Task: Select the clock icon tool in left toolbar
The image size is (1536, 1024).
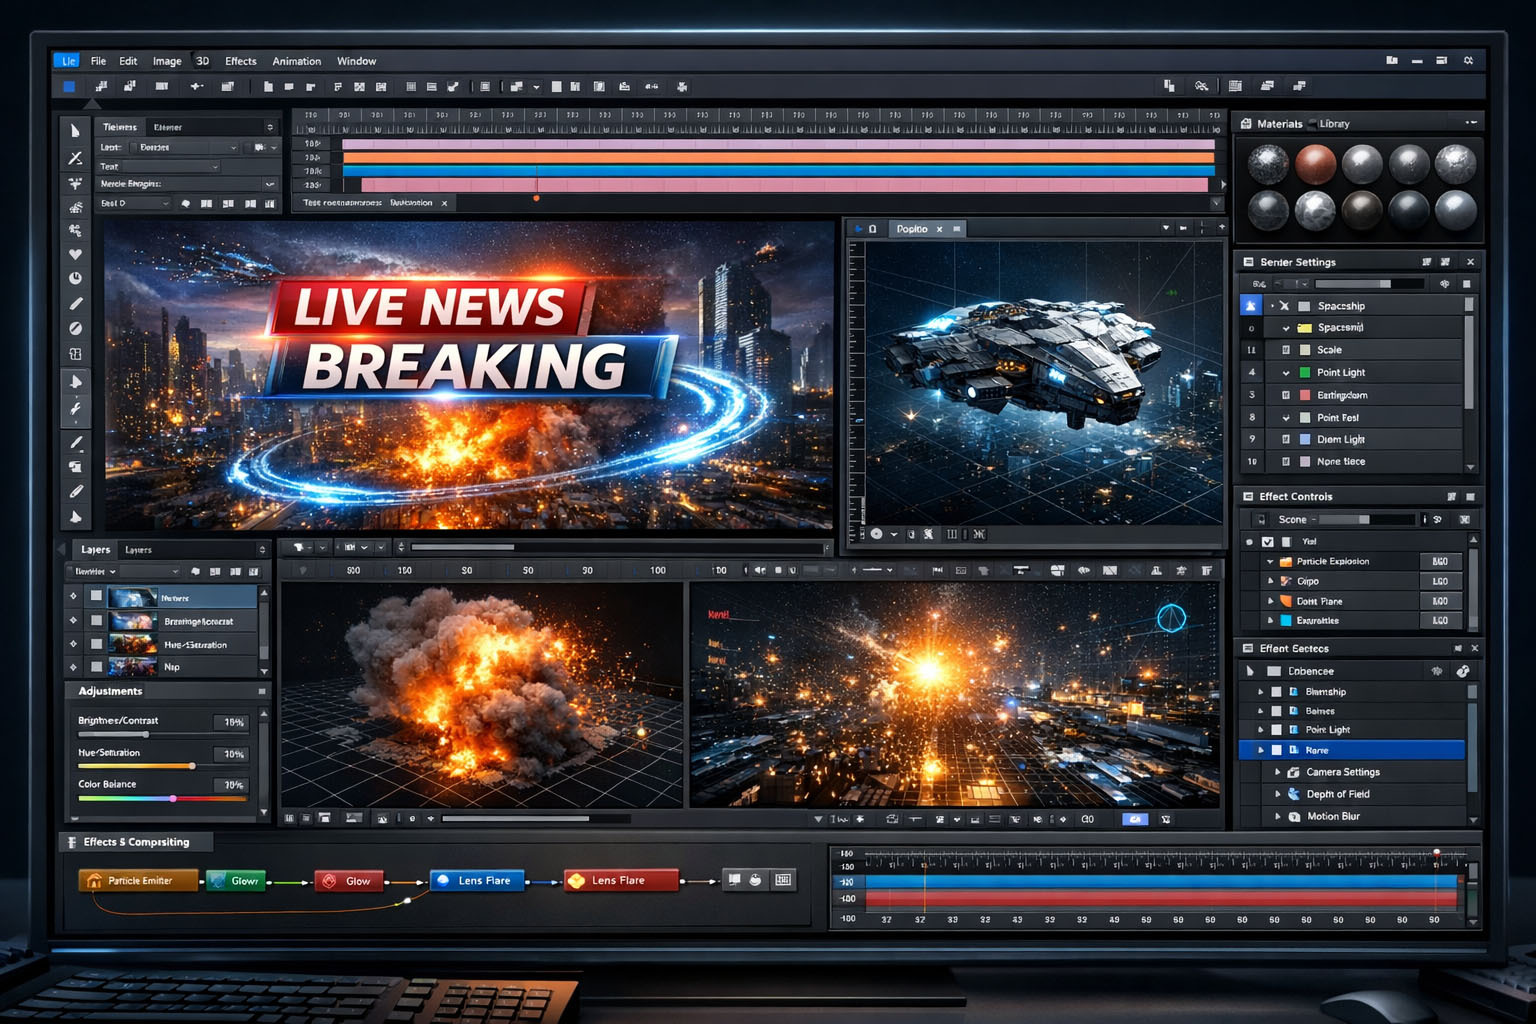Action: coord(75,279)
